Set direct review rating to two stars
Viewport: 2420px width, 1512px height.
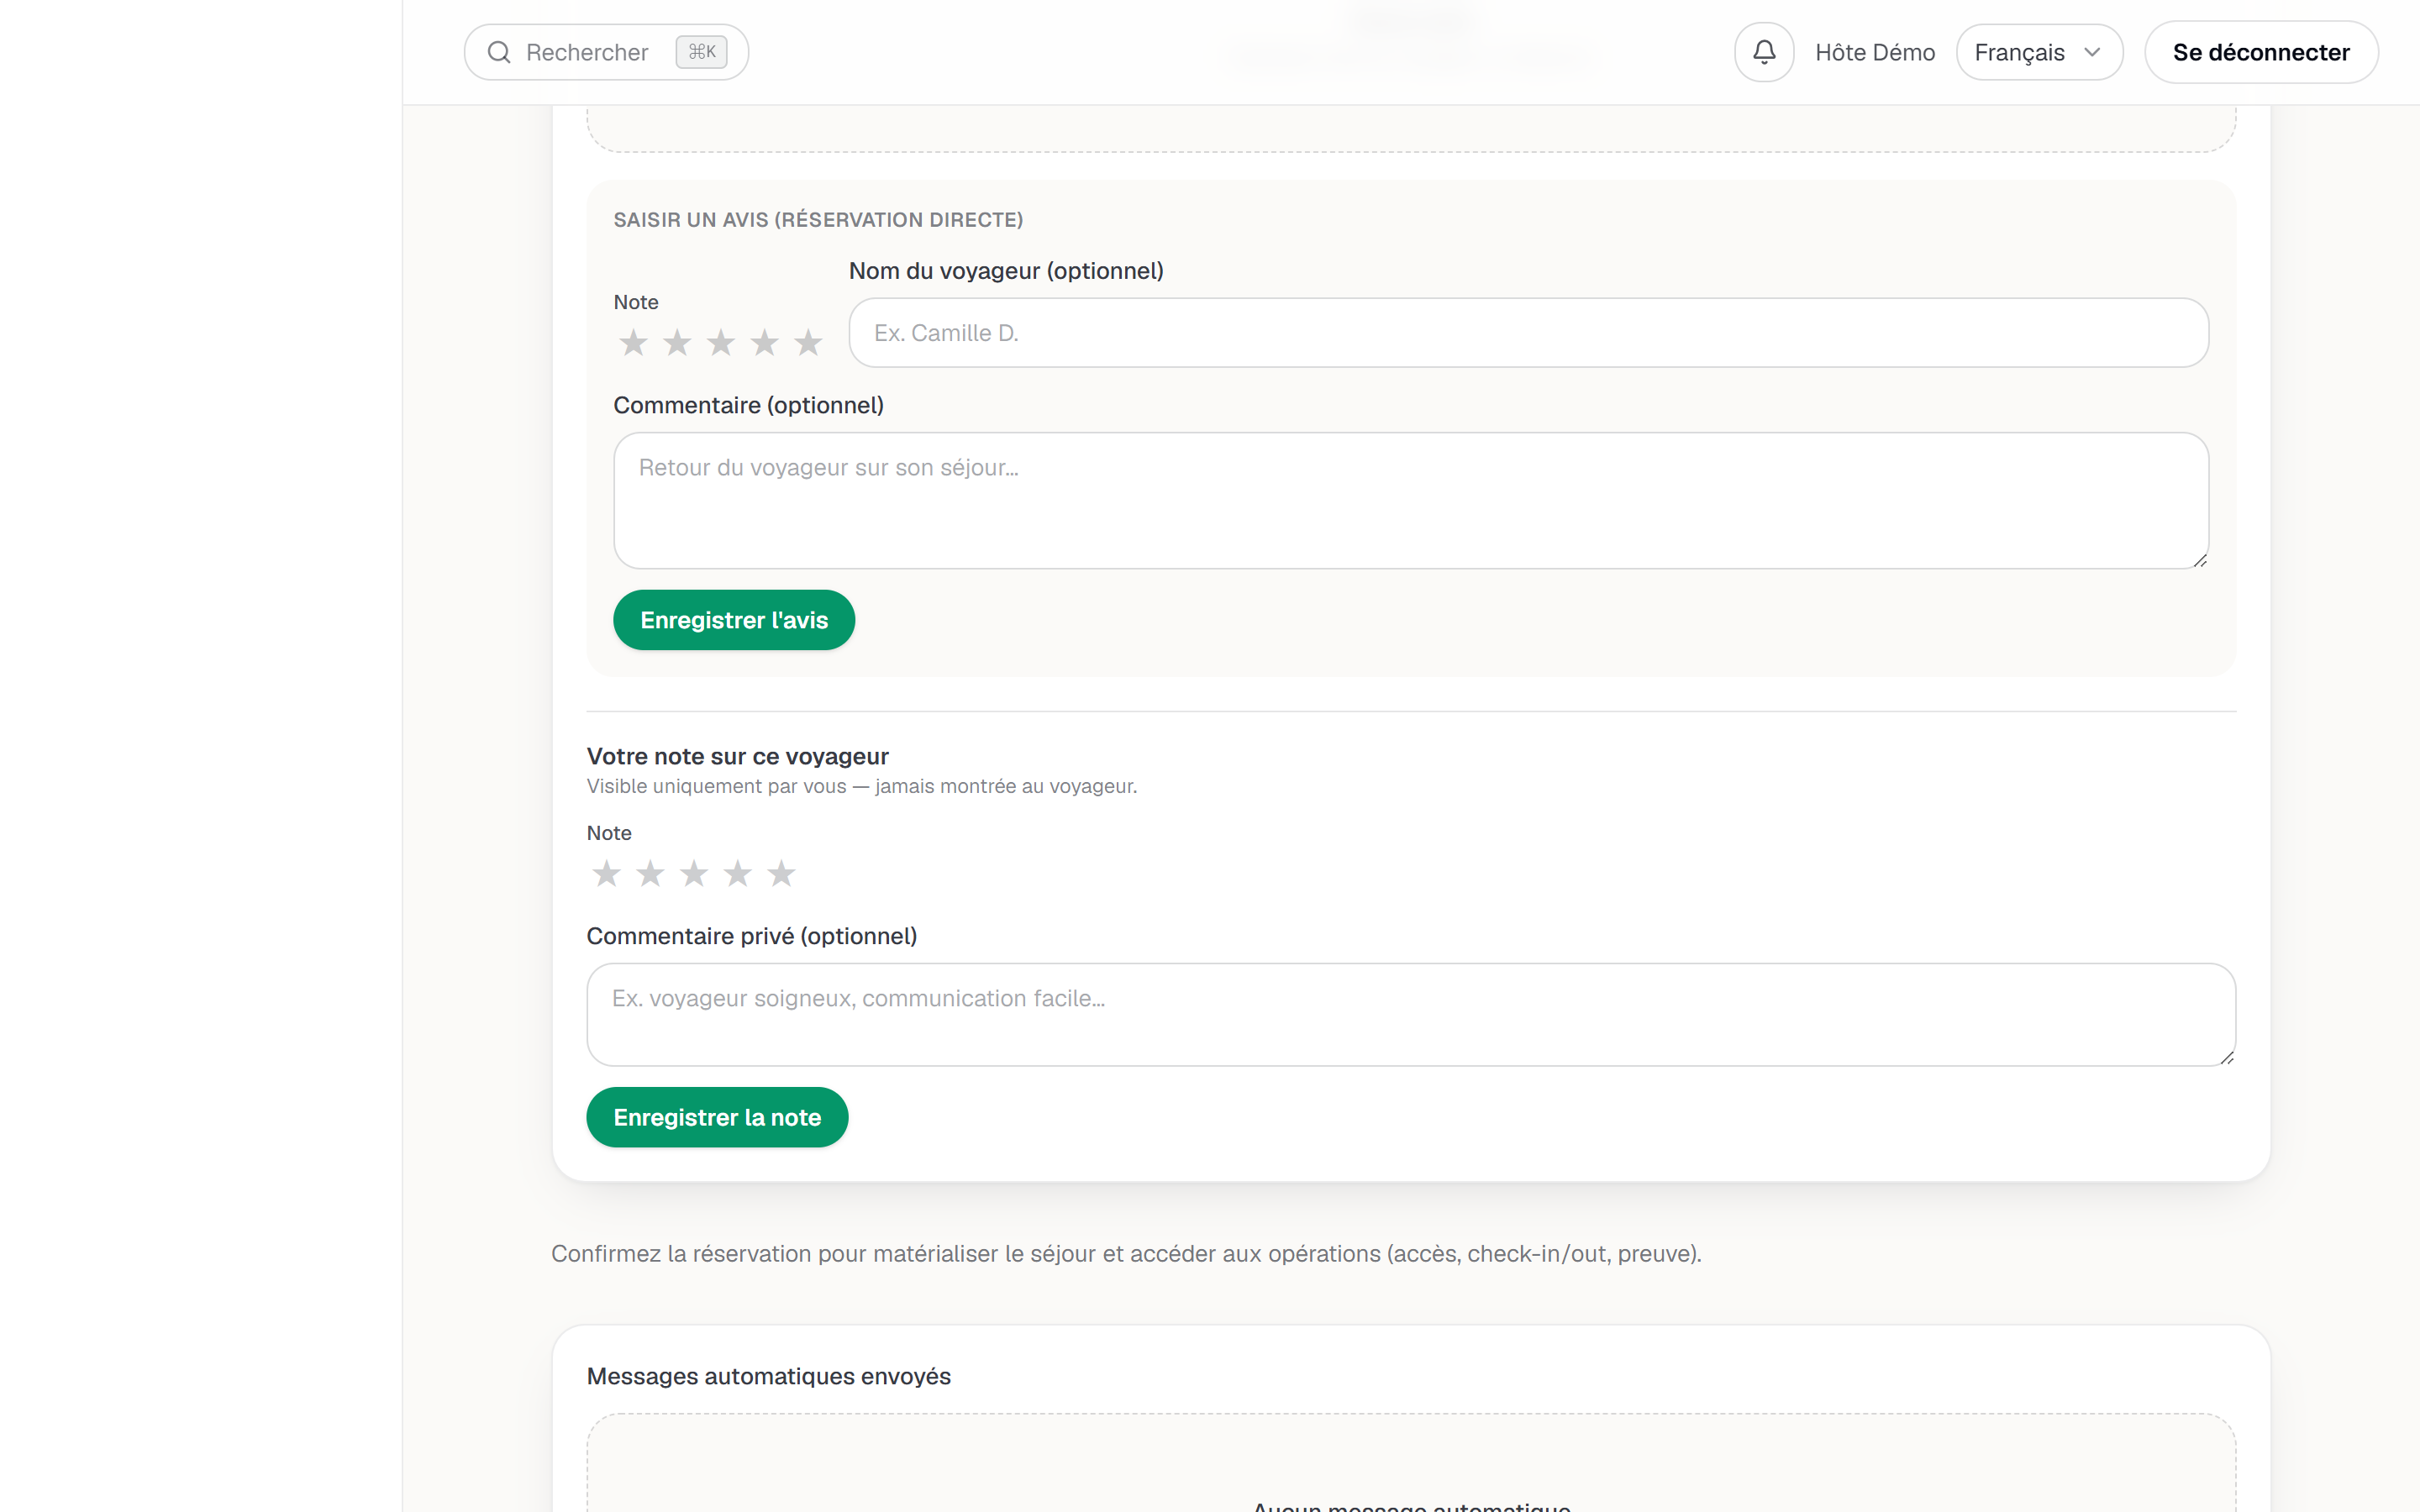point(677,343)
